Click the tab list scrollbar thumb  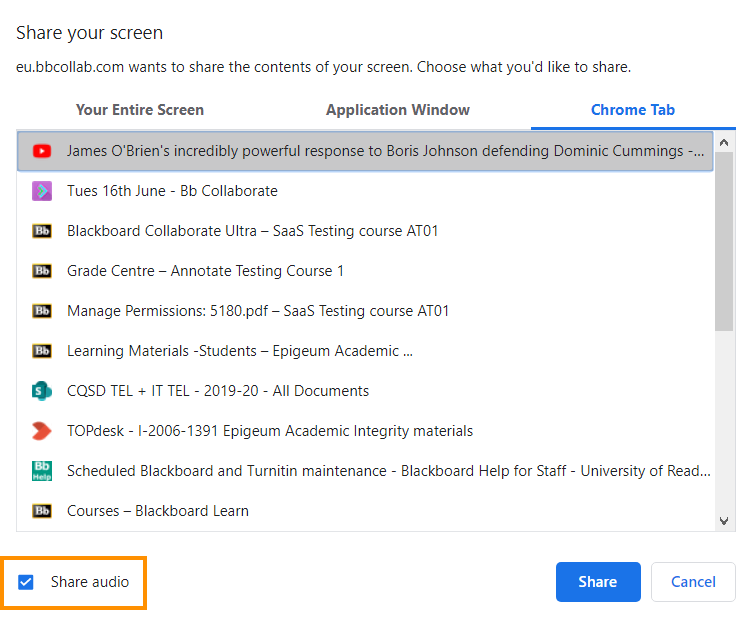coord(725,238)
